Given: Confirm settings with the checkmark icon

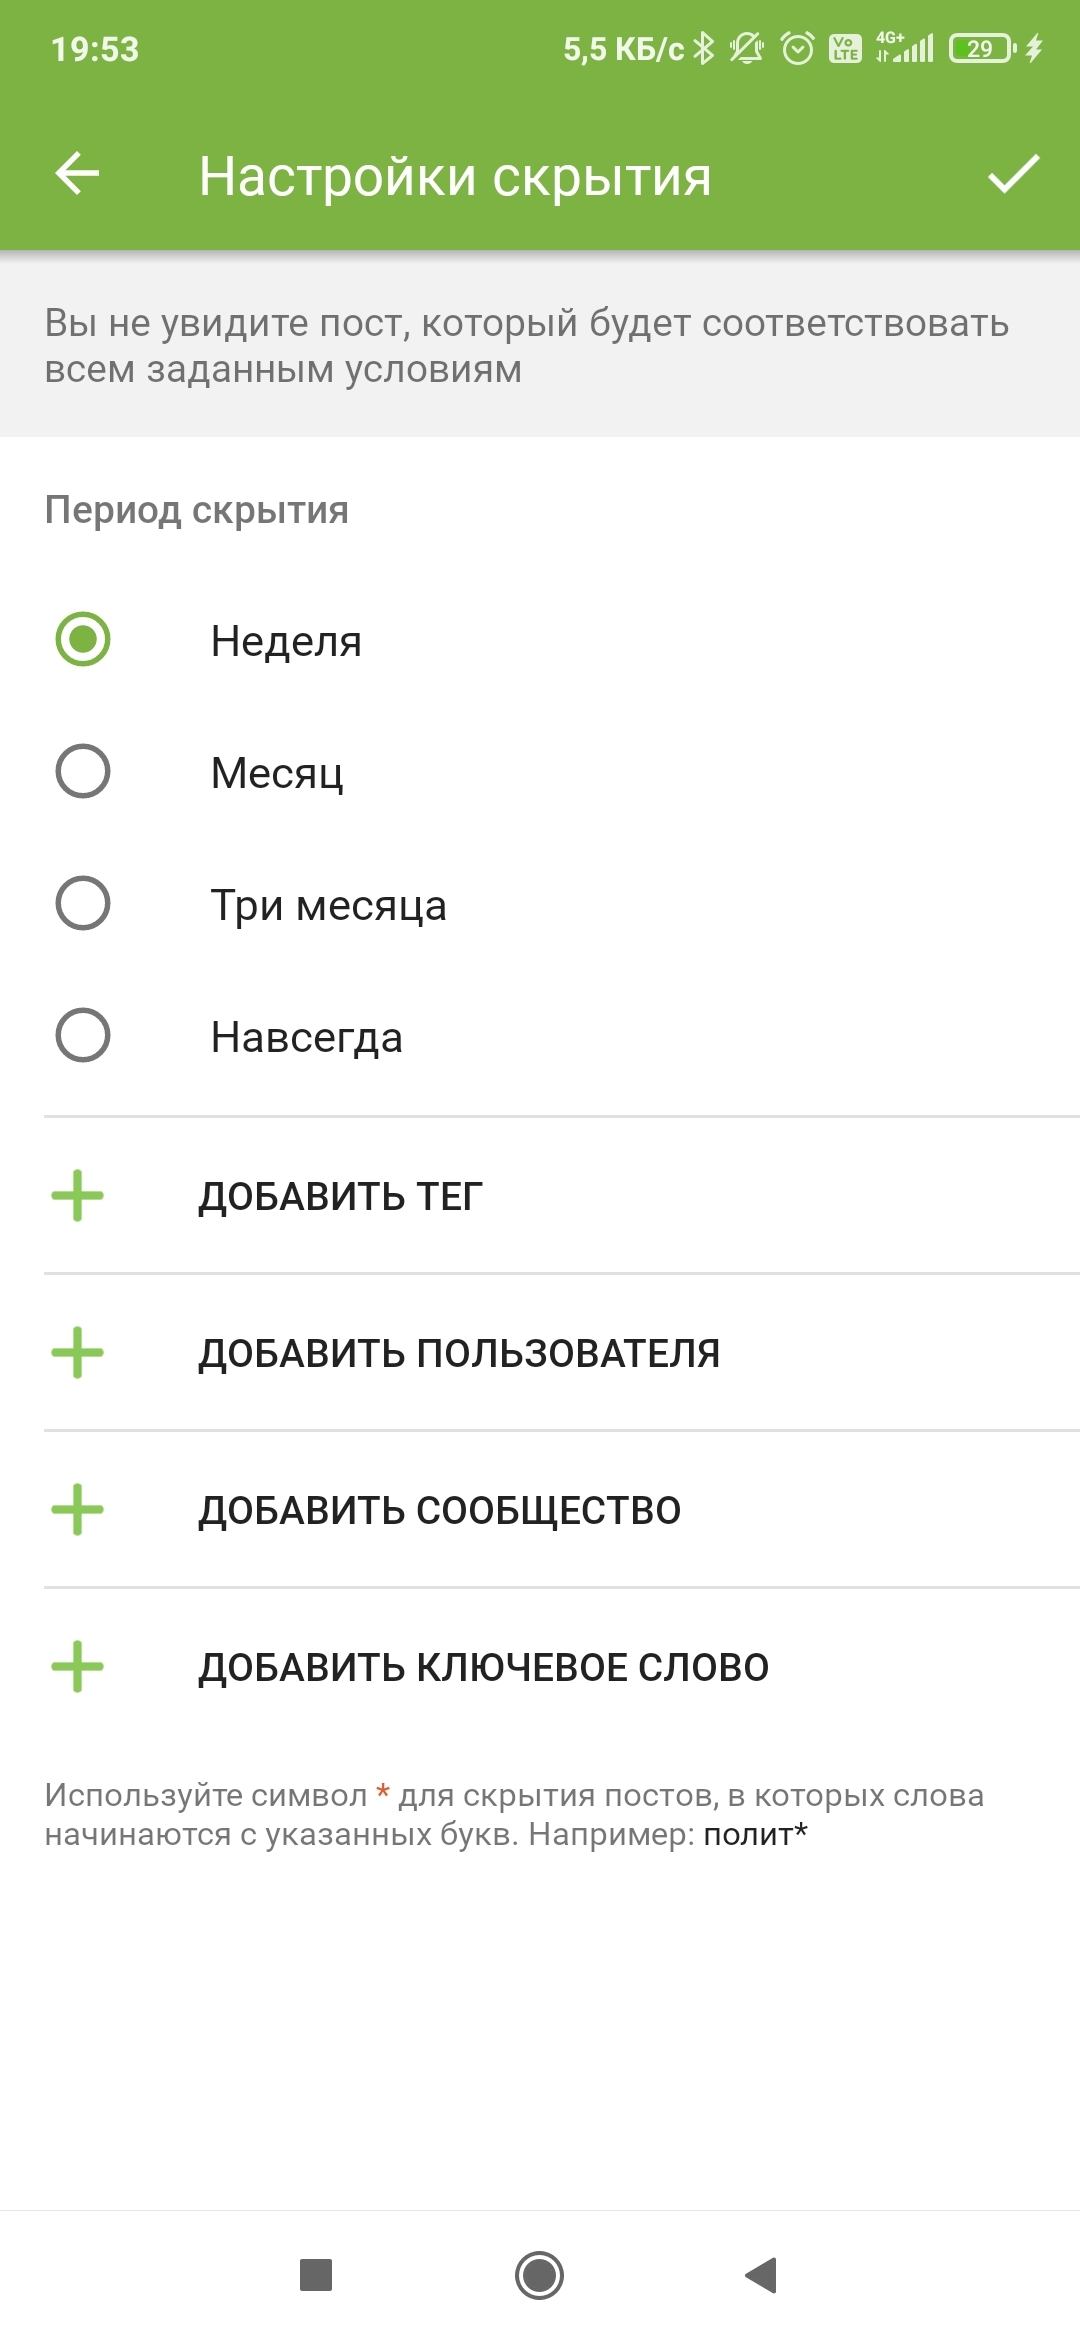Looking at the screenshot, I should [x=1013, y=175].
